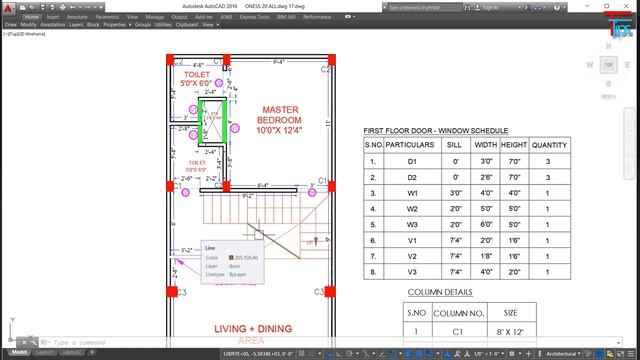Open the Help dropdown arrow
640x360 pixels.
pyautogui.click(x=565, y=7)
